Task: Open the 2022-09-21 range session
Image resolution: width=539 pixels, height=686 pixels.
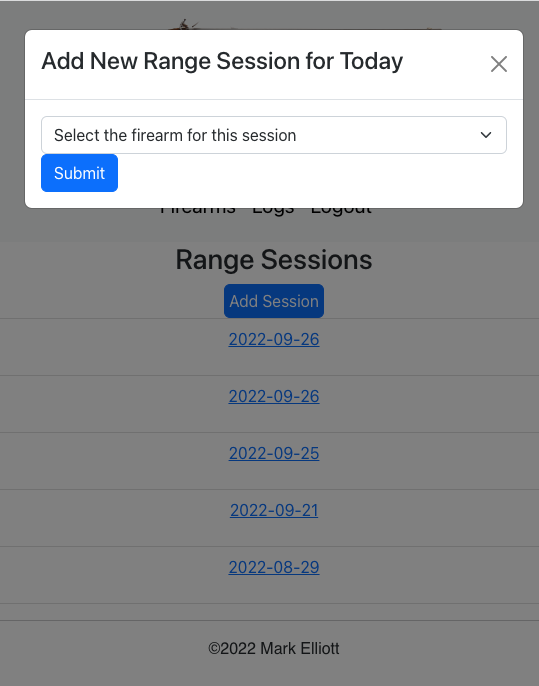Action: pos(274,510)
